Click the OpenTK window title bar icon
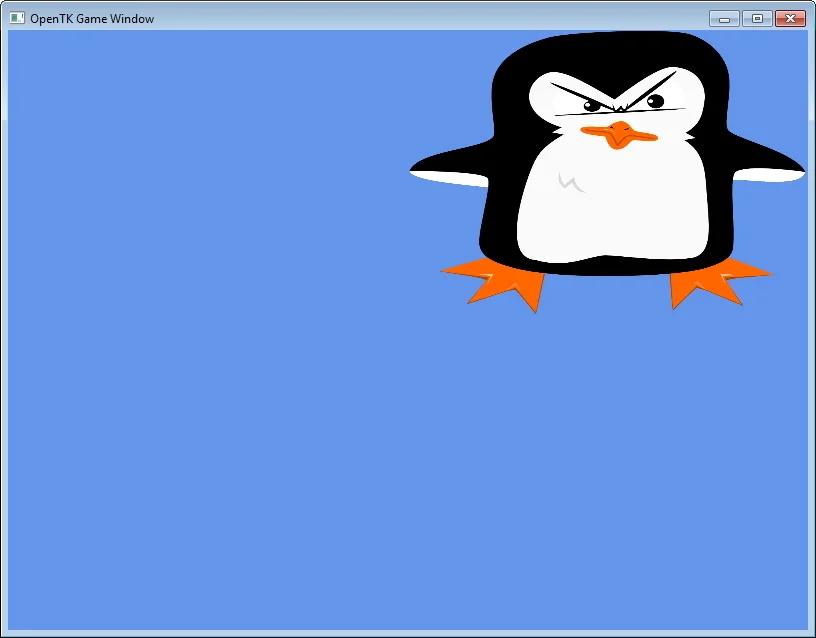The height and width of the screenshot is (638, 816). point(17,18)
